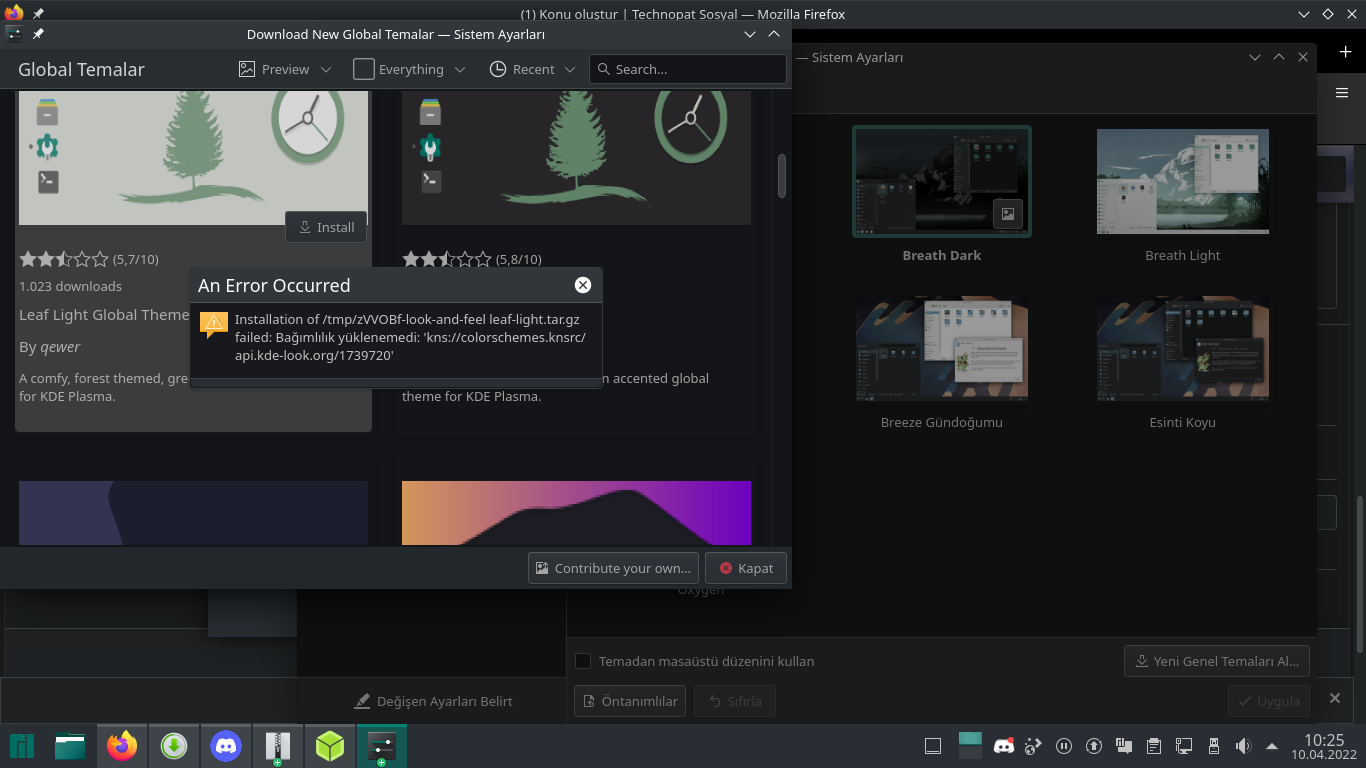This screenshot has height=768, width=1366.
Task: Open the wired network tray icon
Action: point(1184,746)
